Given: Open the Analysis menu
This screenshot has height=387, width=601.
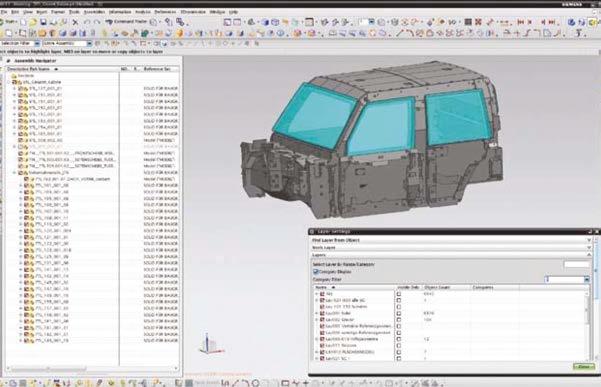Looking at the screenshot, I should pyautogui.click(x=143, y=12).
